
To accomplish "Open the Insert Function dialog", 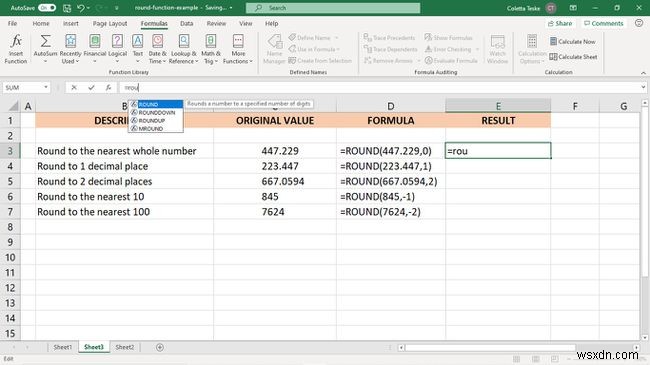I will point(16,49).
